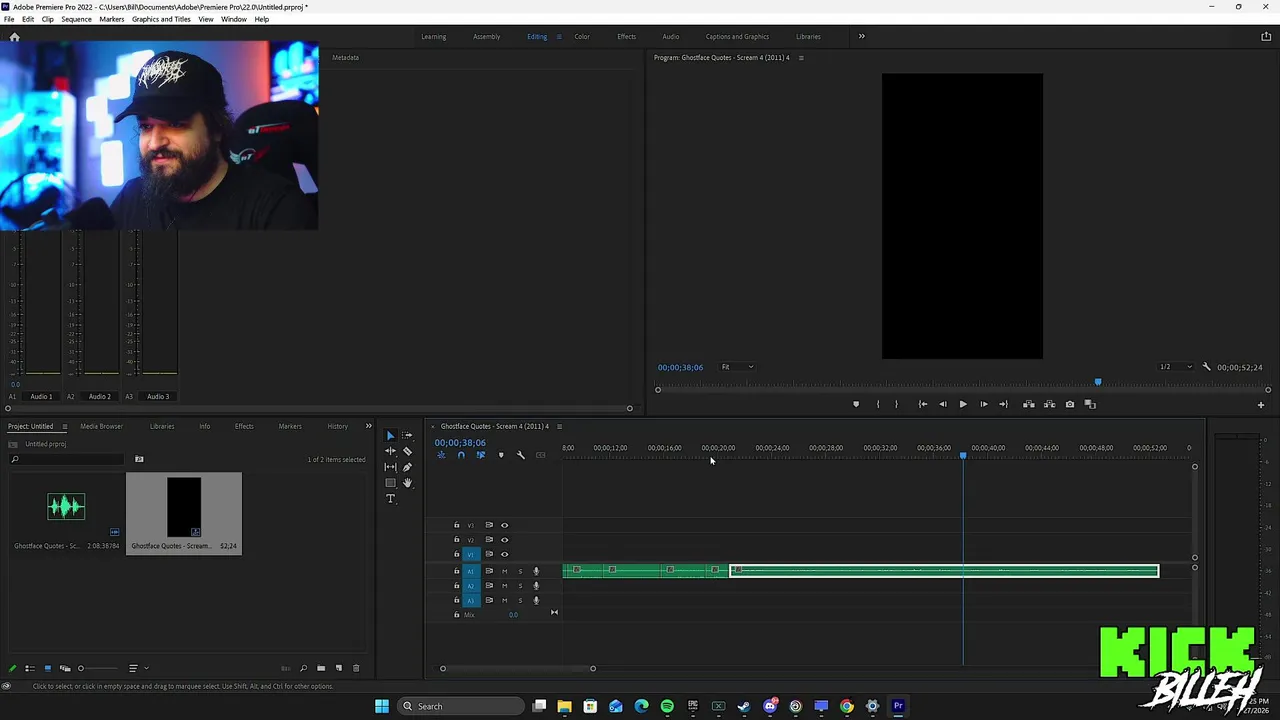Toggle Linked Selection in timeline
The width and height of the screenshot is (1280, 720).
(x=481, y=455)
